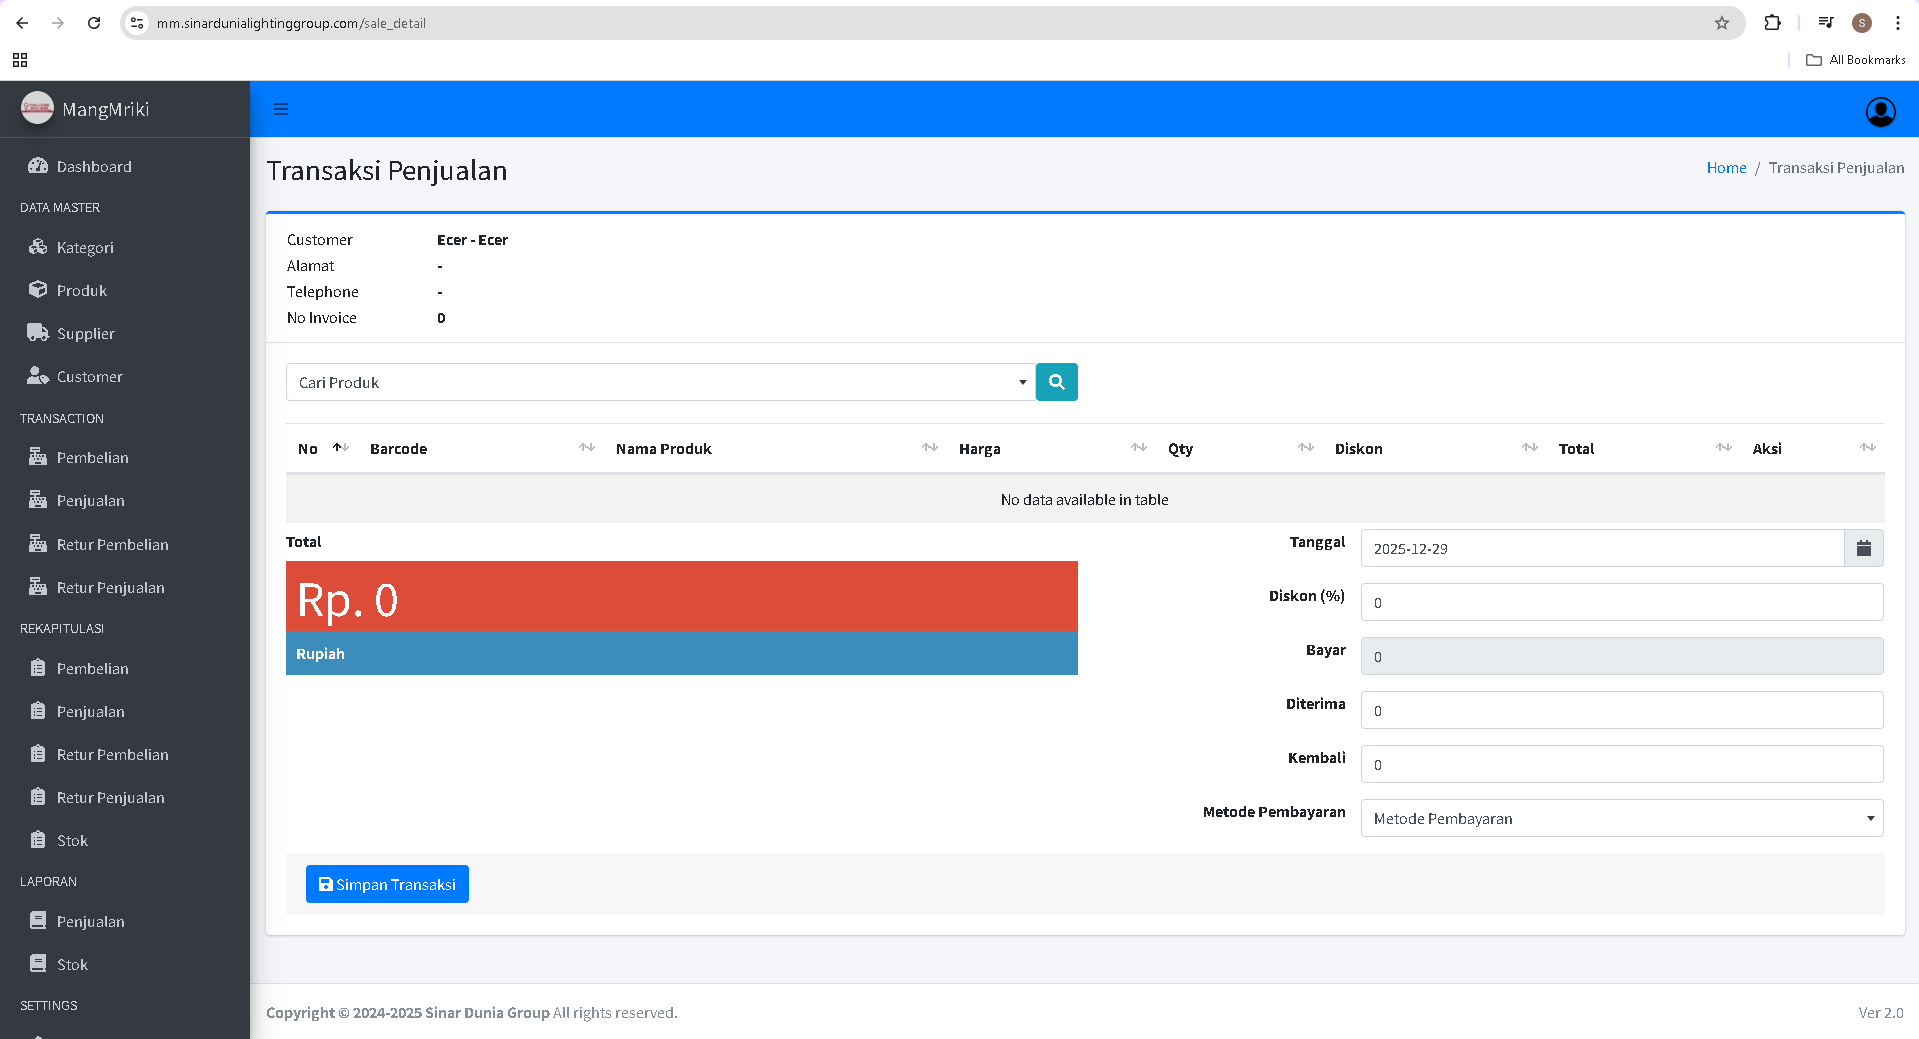Follow the Home breadcrumb link
This screenshot has height=1039, width=1919.
(1726, 168)
